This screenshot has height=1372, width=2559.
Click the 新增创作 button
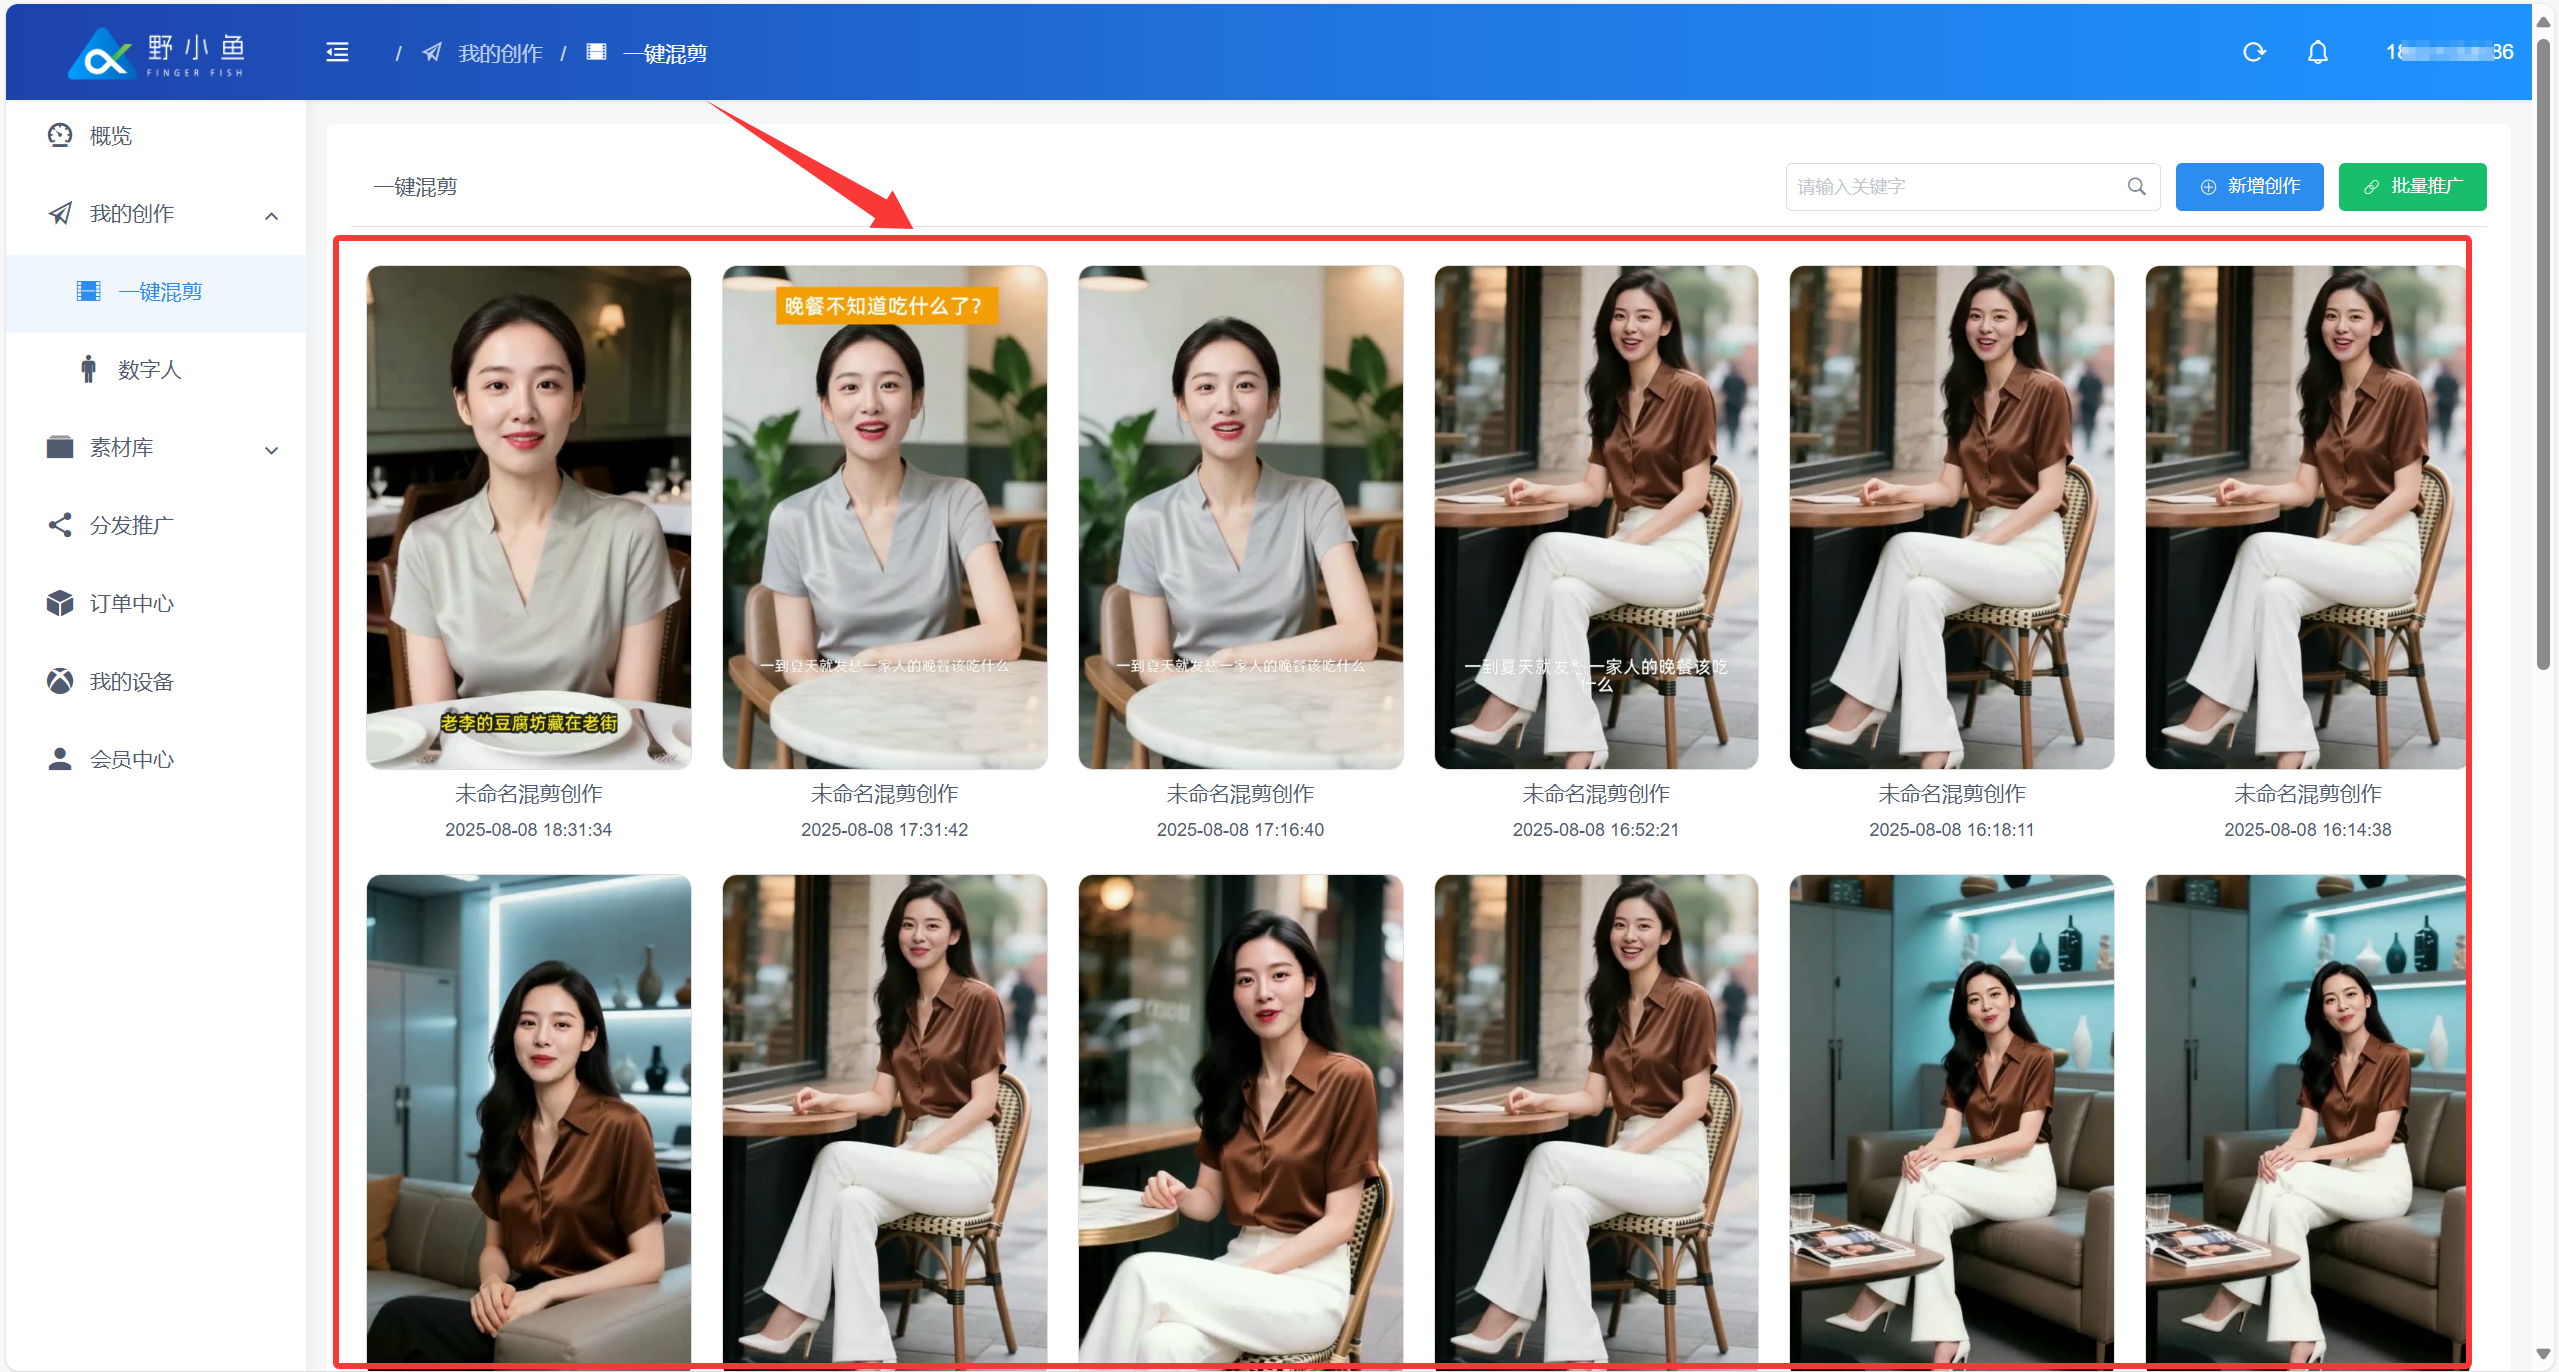coord(2248,187)
